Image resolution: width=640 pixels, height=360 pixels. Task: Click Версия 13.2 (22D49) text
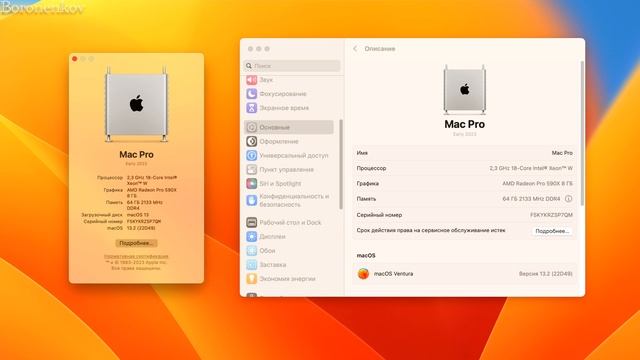[546, 273]
